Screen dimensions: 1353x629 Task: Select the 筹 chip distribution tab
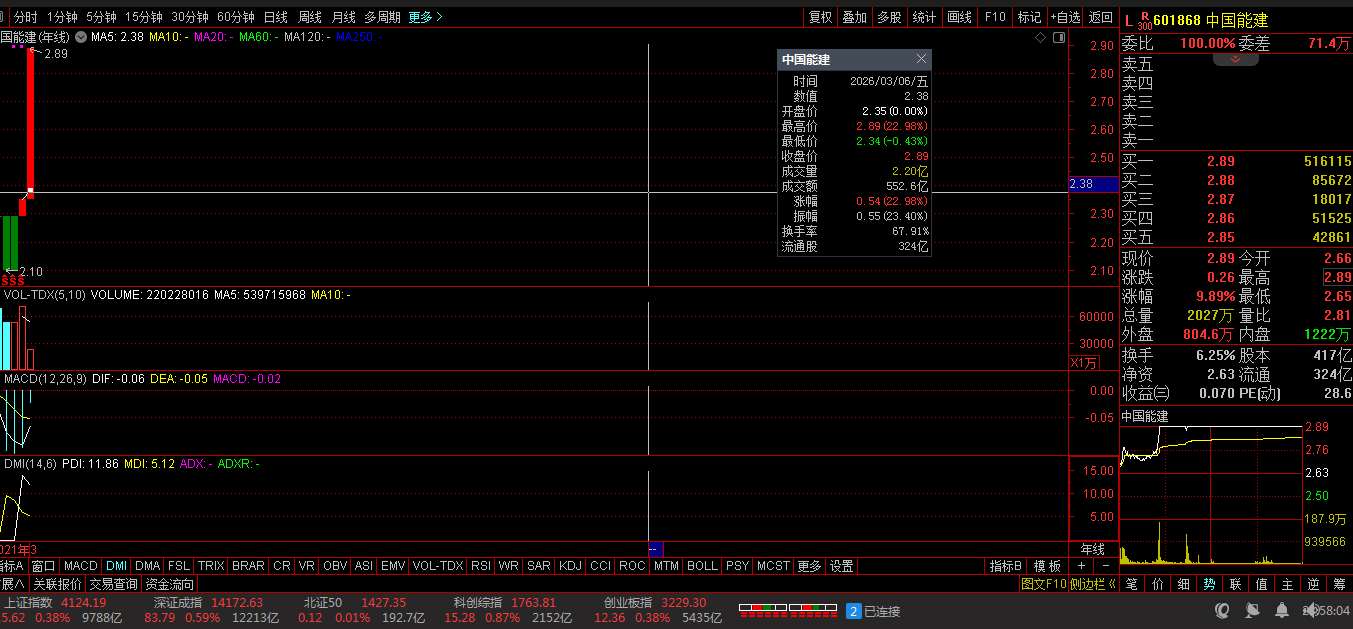tap(1339, 584)
